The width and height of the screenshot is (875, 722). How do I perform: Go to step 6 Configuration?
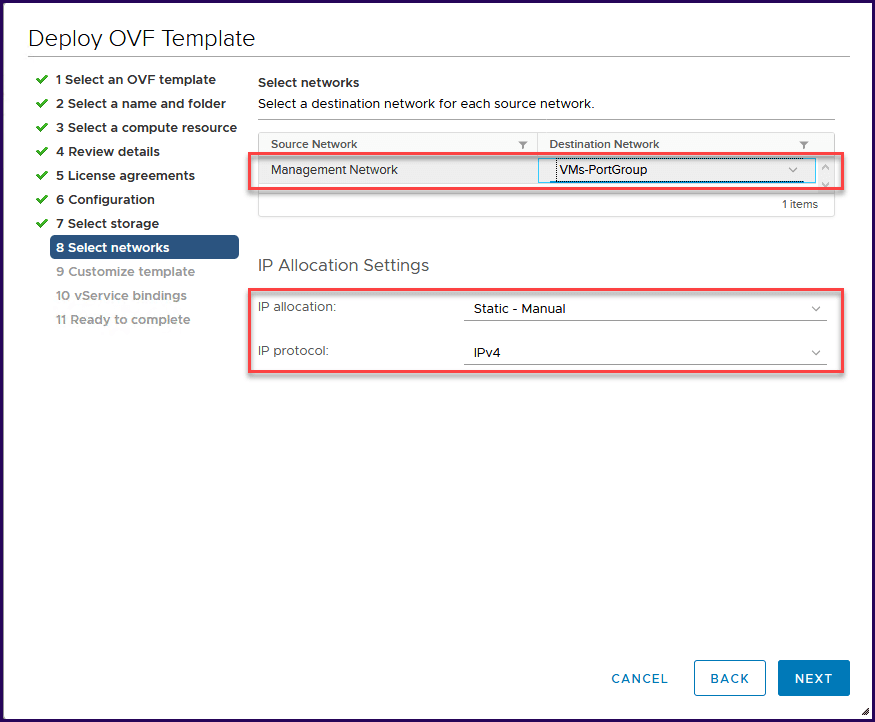point(105,200)
